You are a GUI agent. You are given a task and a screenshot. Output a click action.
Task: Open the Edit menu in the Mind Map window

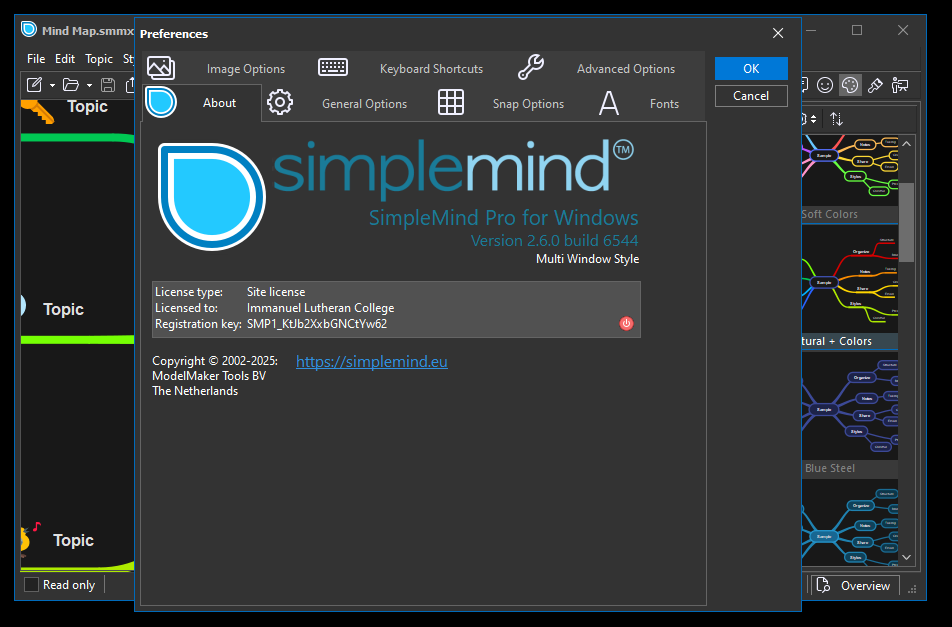65,59
